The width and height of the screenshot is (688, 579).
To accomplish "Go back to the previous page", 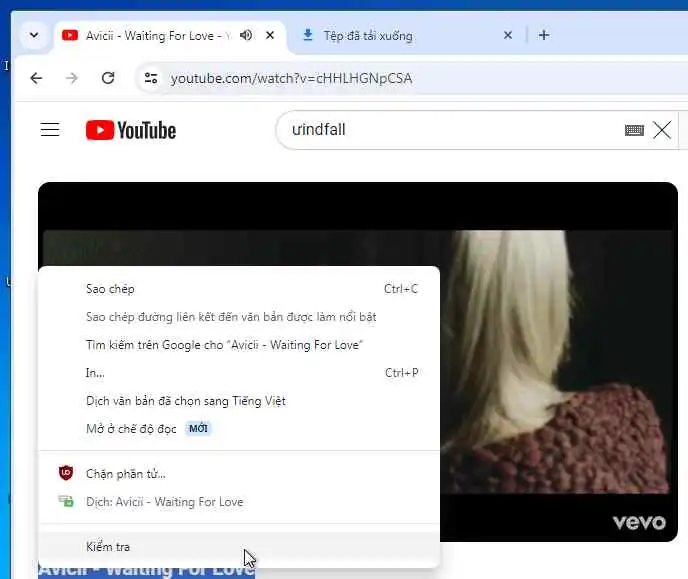I will tap(36, 79).
